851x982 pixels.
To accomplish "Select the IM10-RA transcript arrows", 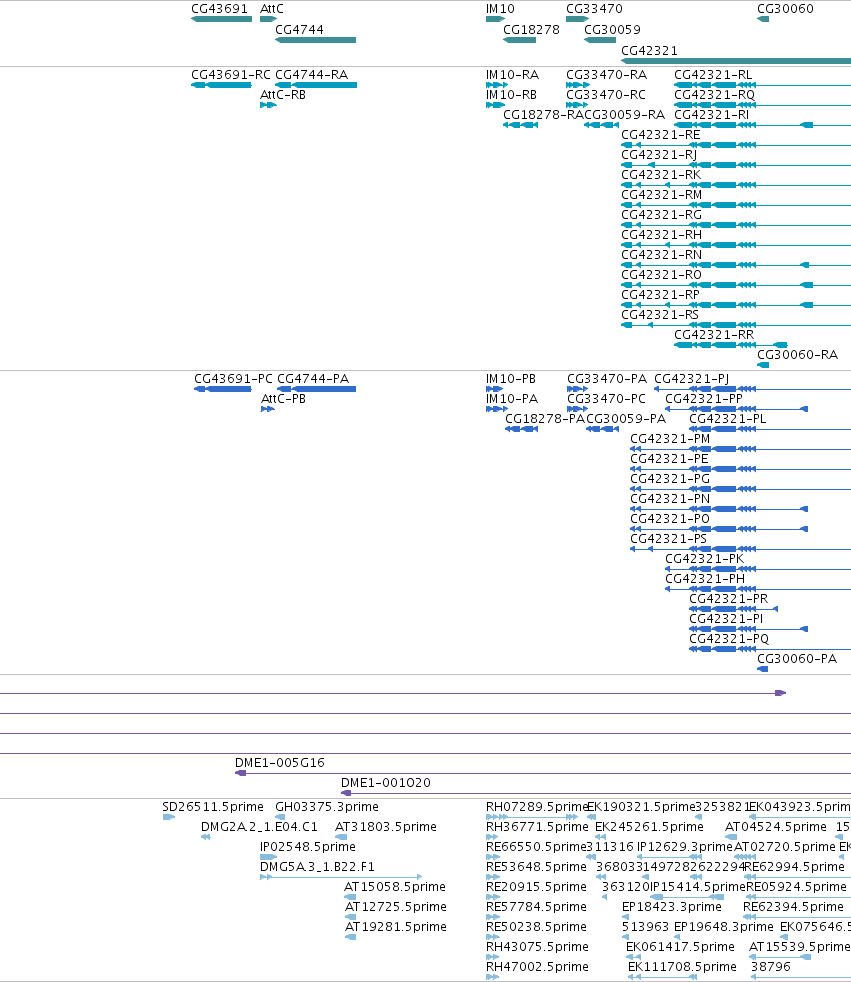I will click(x=497, y=85).
